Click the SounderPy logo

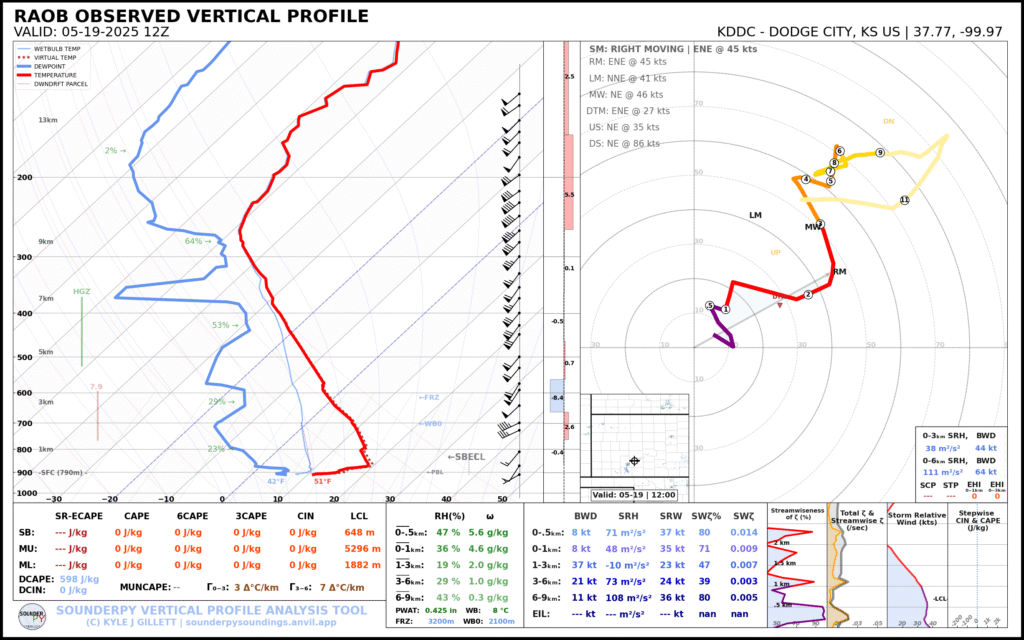(32, 613)
